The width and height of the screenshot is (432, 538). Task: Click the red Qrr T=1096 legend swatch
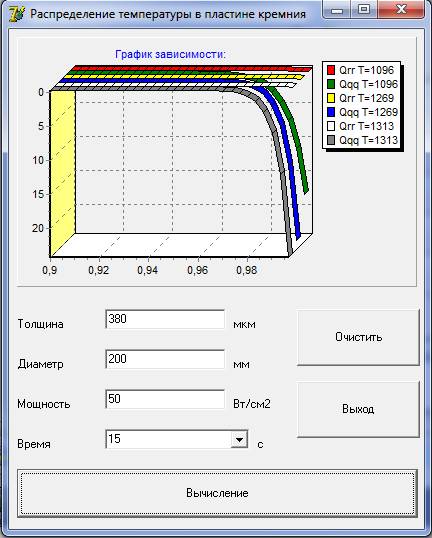tap(331, 70)
